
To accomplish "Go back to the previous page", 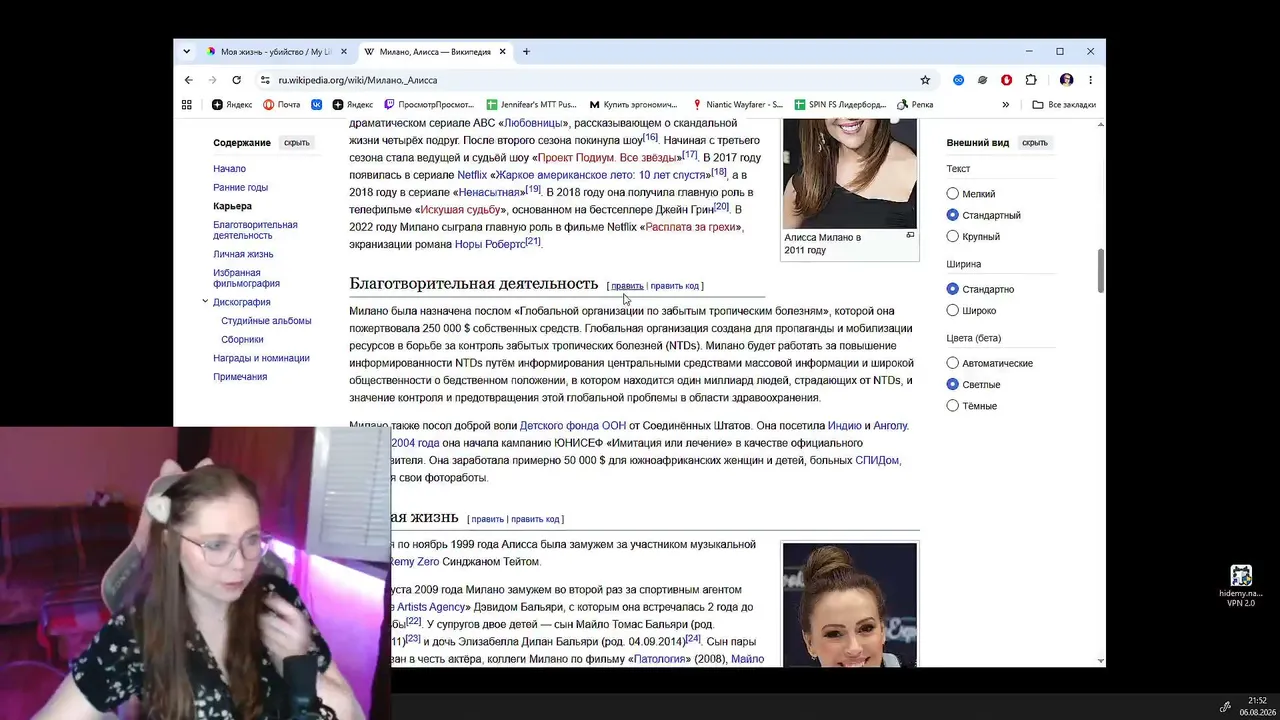I will (x=189, y=80).
